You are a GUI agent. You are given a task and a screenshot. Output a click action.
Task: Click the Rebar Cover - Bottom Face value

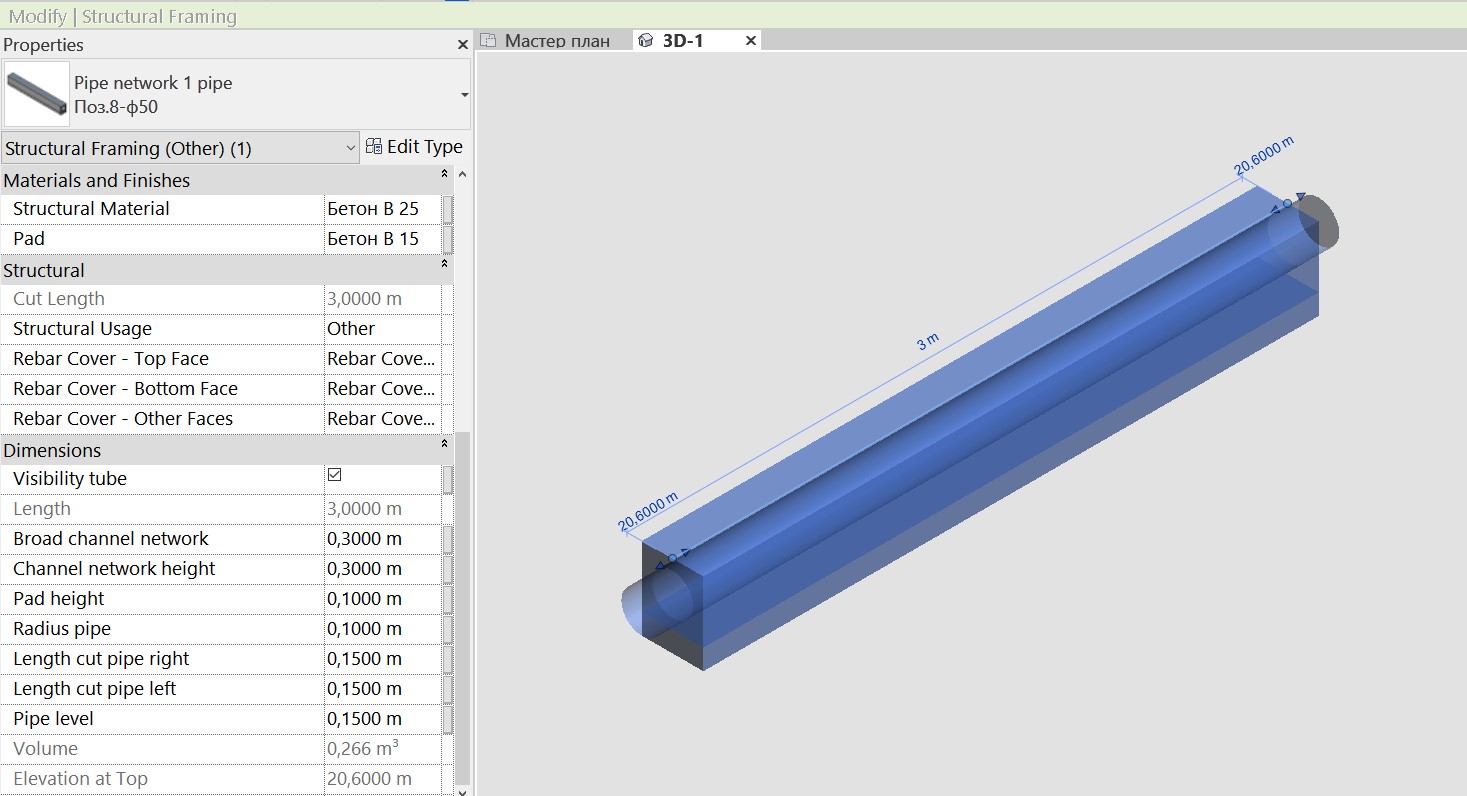point(383,389)
